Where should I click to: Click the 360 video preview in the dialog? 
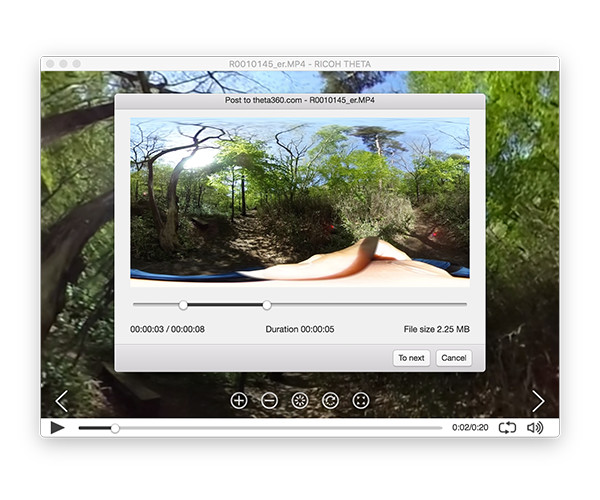tap(300, 202)
